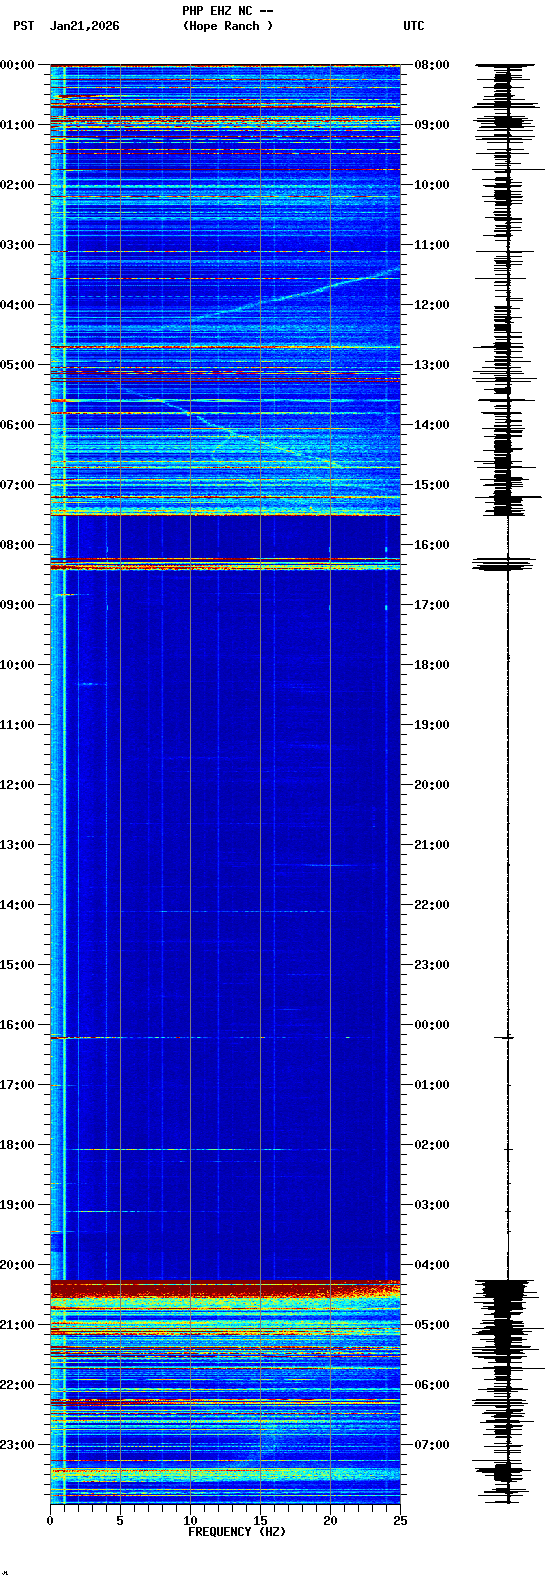552x1584 pixels.
Task: Click 11:00 on the UTC time axis
Action: pos(432,245)
